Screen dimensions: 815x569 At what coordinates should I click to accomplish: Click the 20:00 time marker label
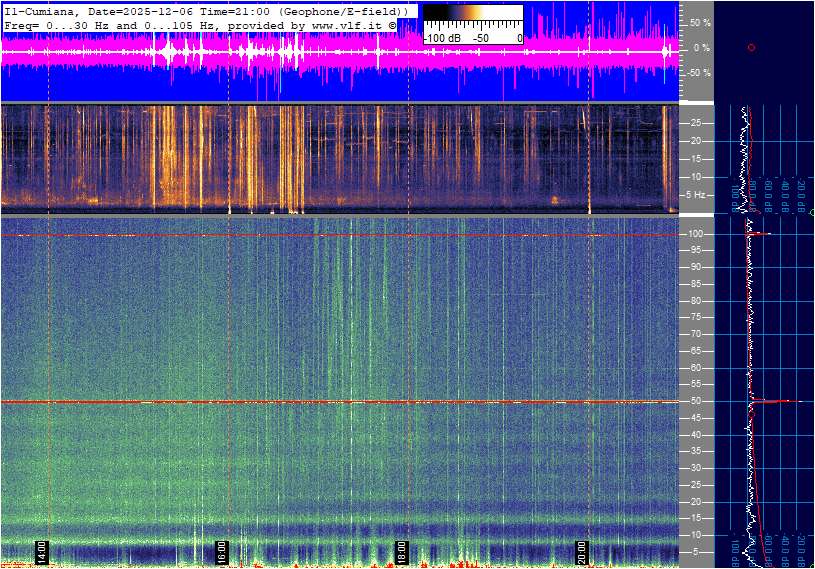click(x=582, y=552)
